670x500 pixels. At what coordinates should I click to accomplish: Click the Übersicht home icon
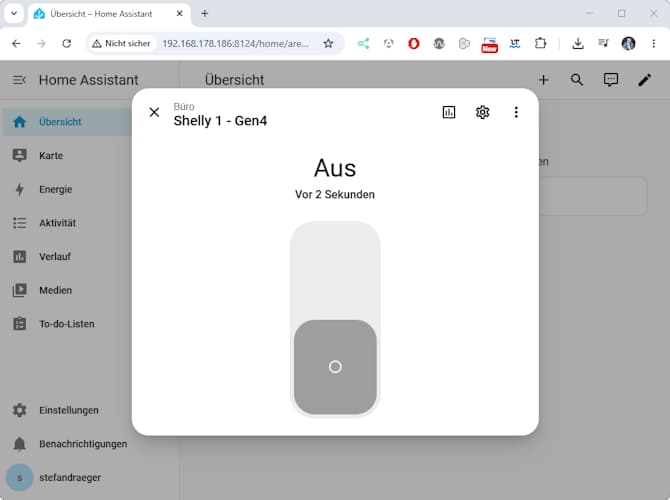(x=19, y=122)
